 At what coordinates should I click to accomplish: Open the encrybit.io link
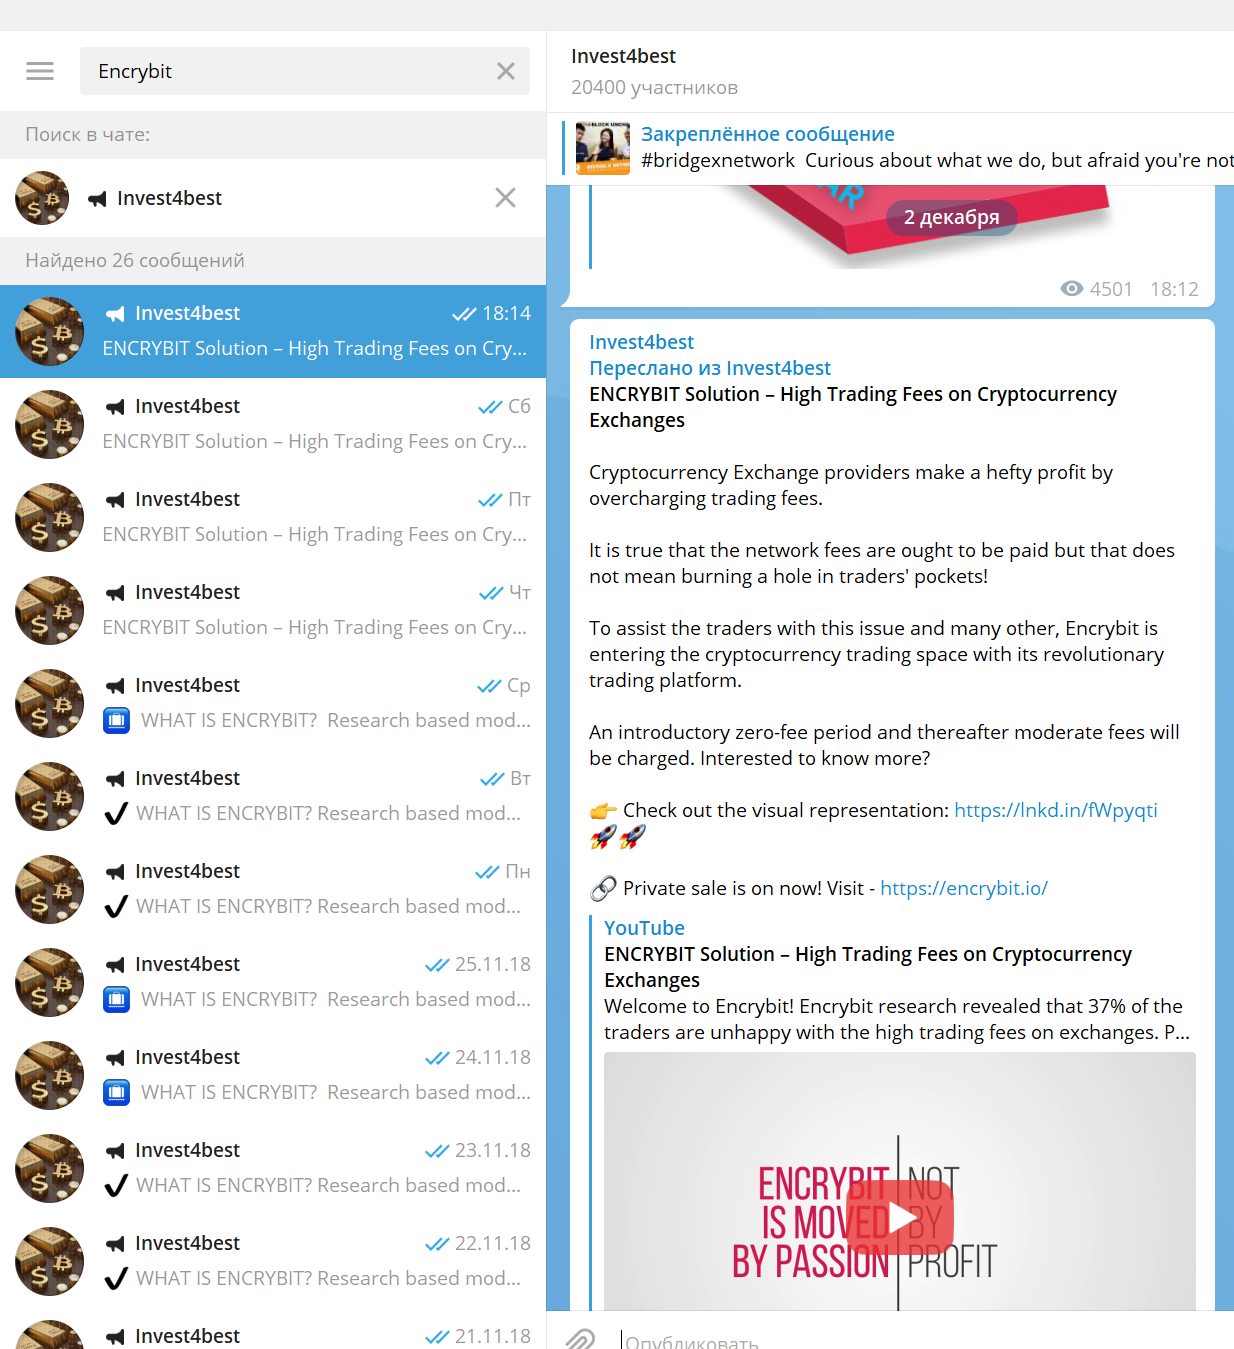[964, 888]
